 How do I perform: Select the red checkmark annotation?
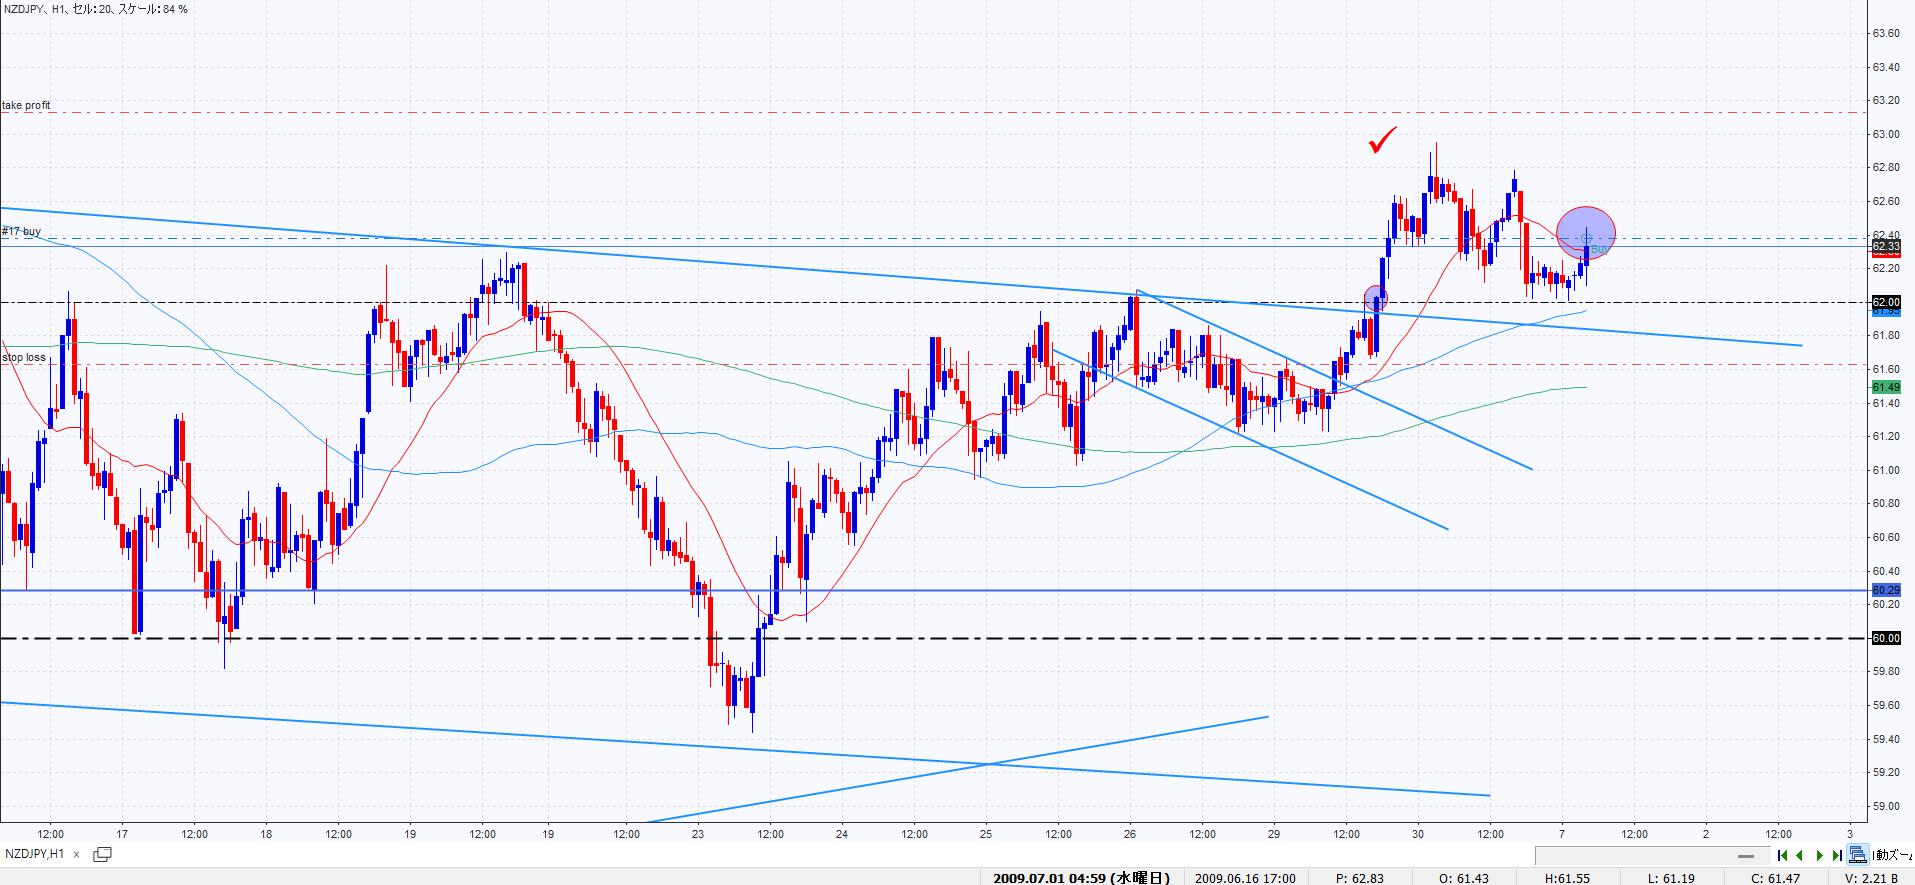click(x=1382, y=142)
